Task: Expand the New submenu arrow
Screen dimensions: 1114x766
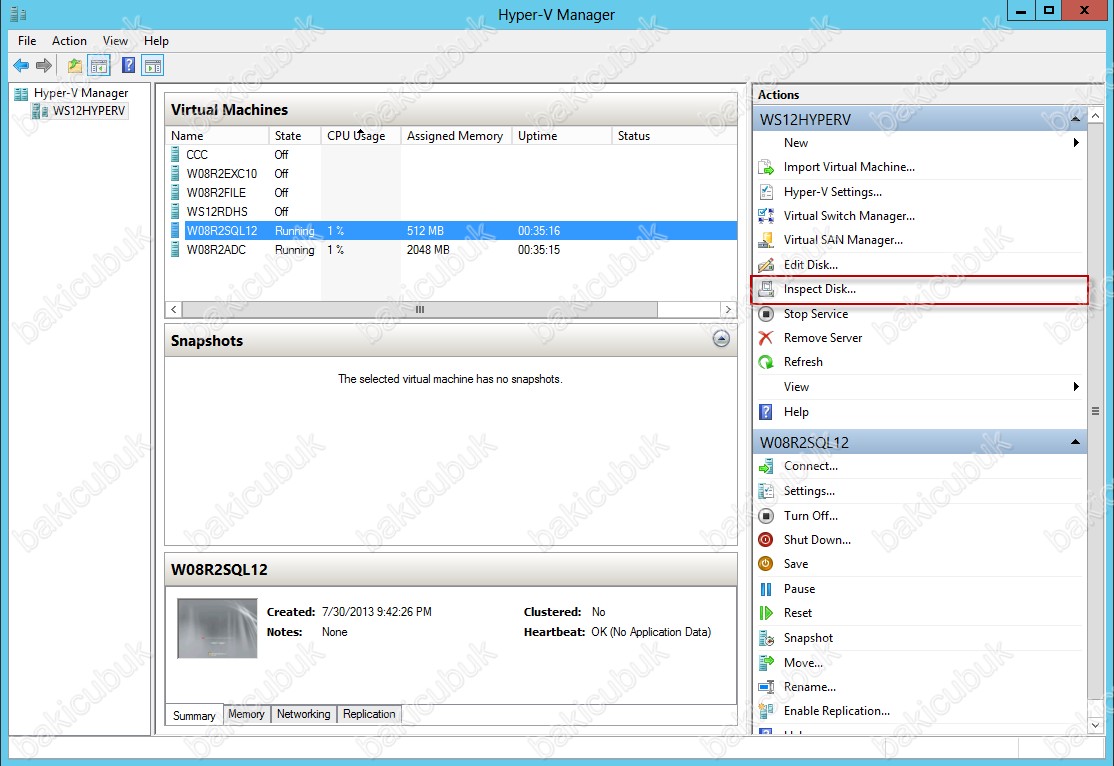Action: click(x=1076, y=143)
